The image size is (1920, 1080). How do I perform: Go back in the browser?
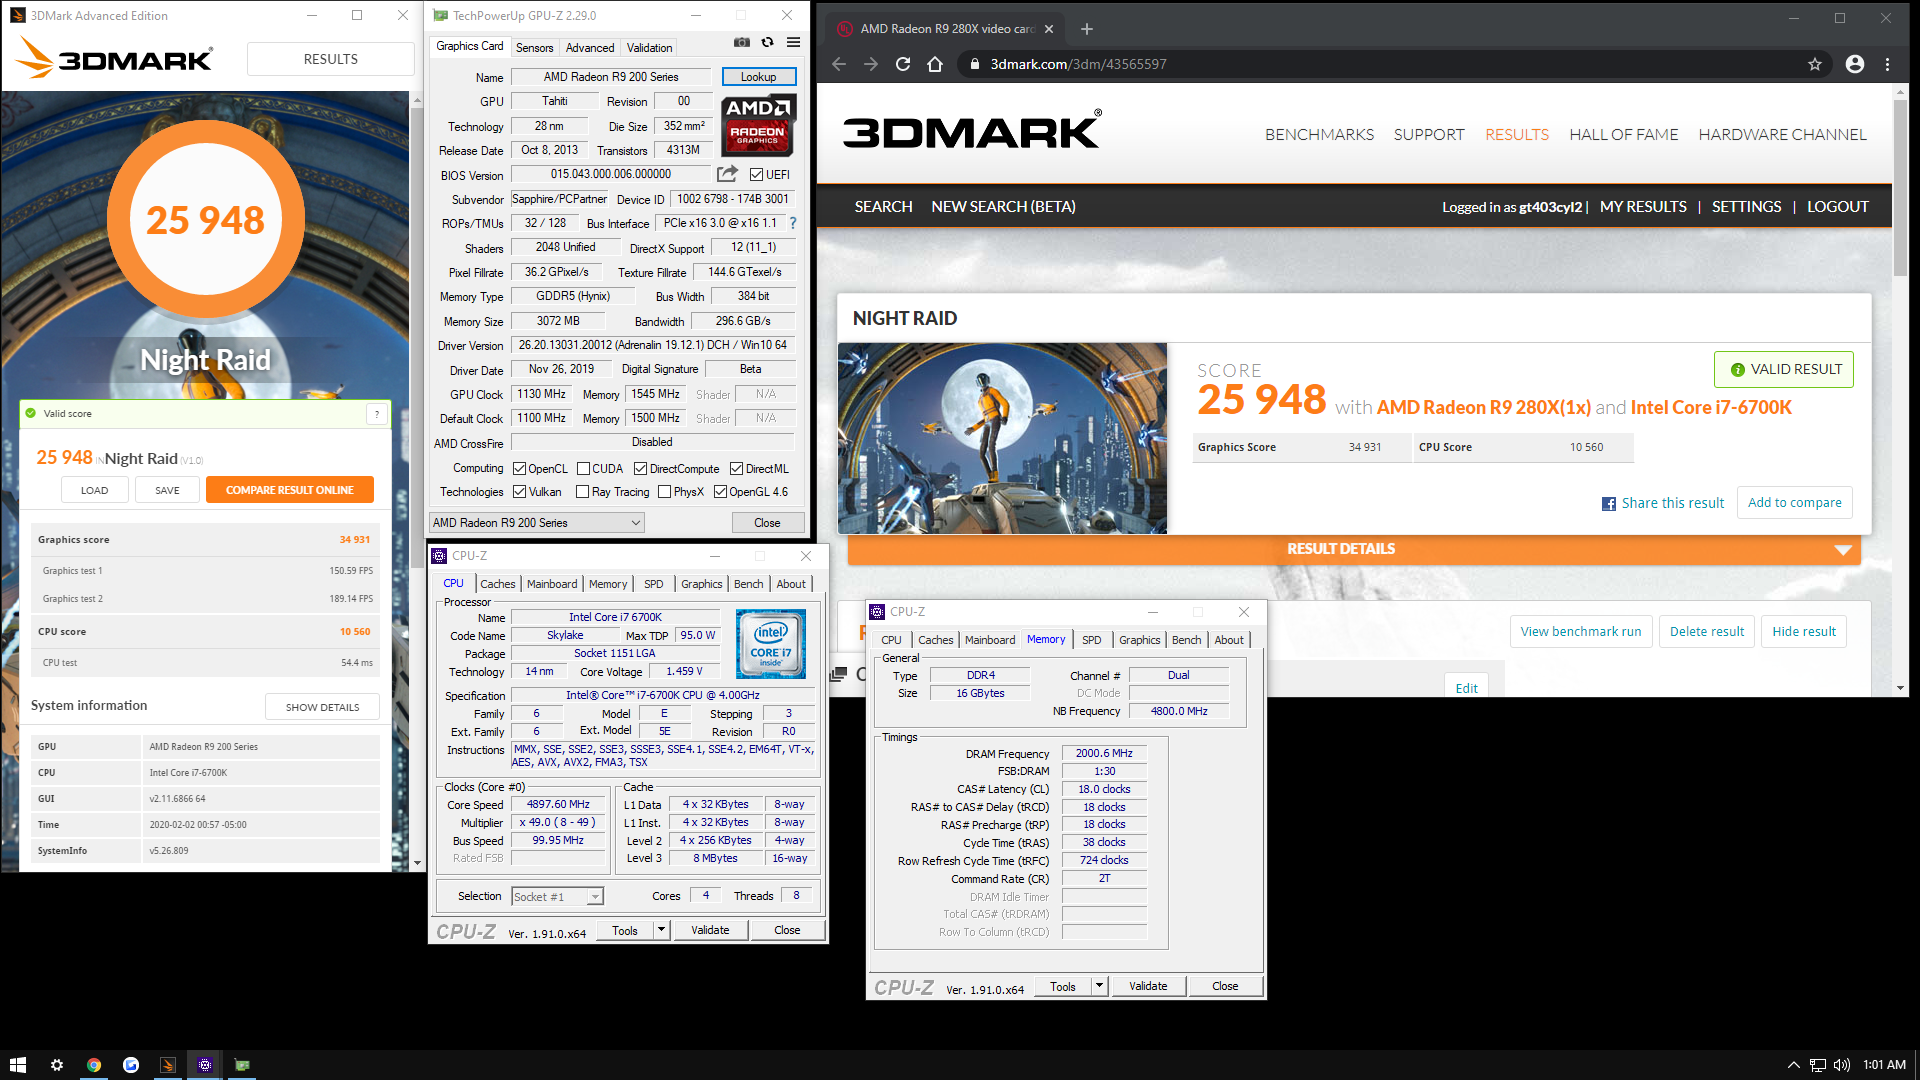(x=839, y=64)
